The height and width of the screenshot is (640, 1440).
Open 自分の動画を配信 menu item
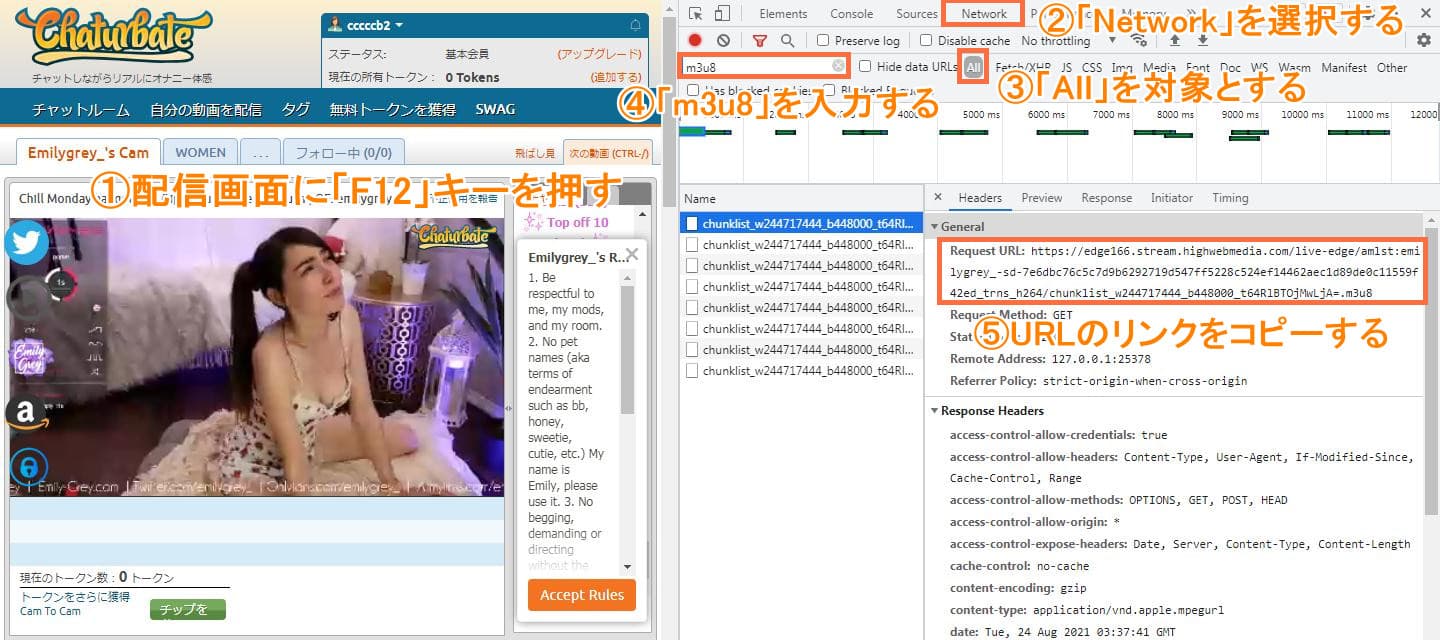click(206, 110)
